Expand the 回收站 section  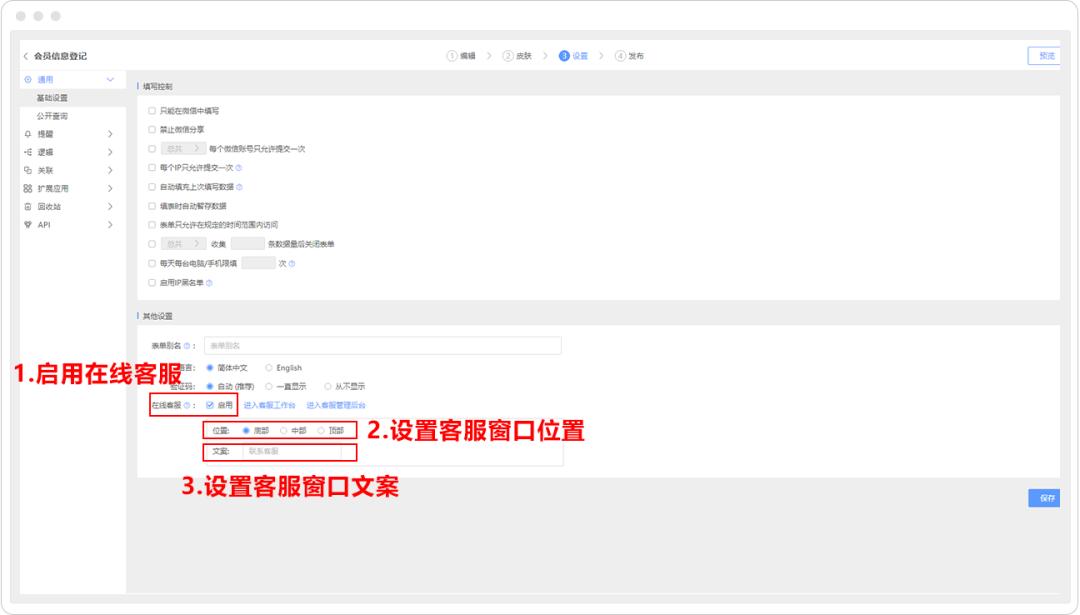point(109,207)
